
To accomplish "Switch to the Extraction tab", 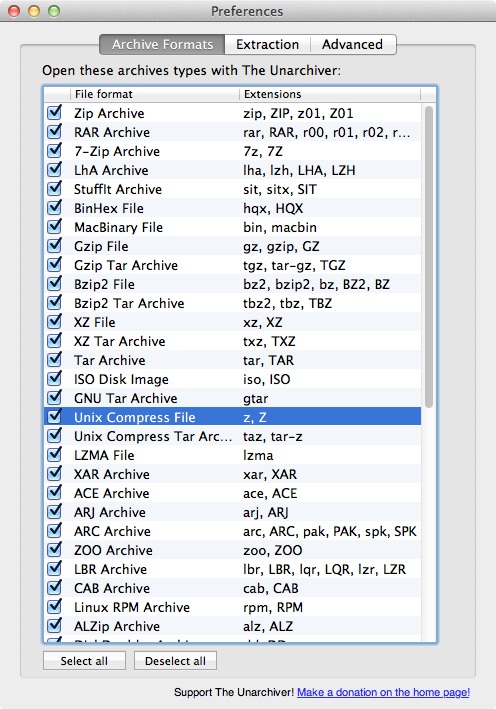I will click(267, 44).
